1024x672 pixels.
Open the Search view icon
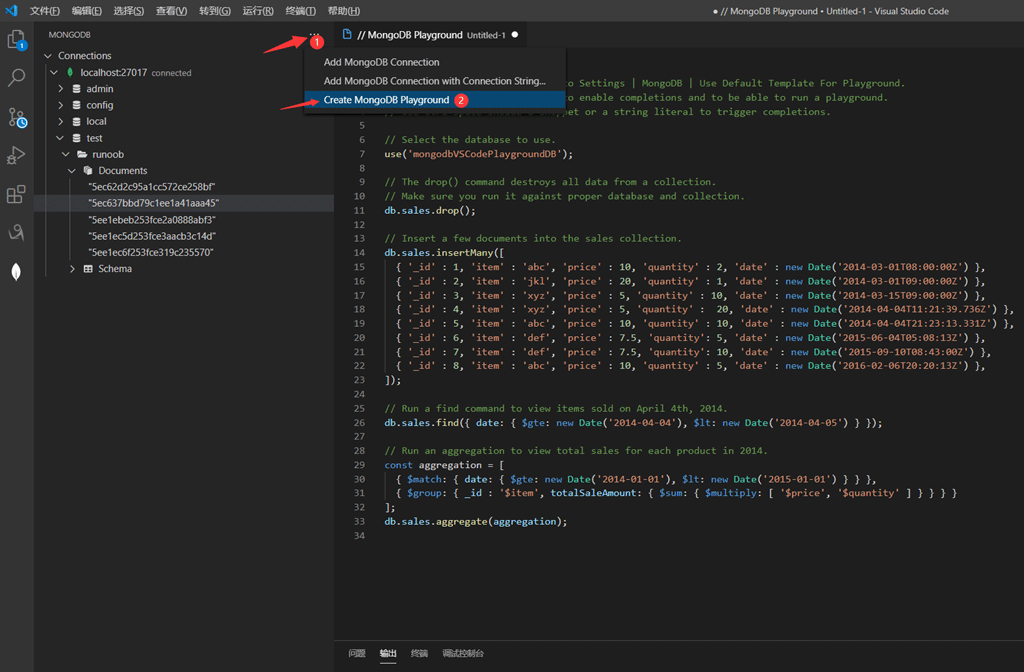point(16,78)
